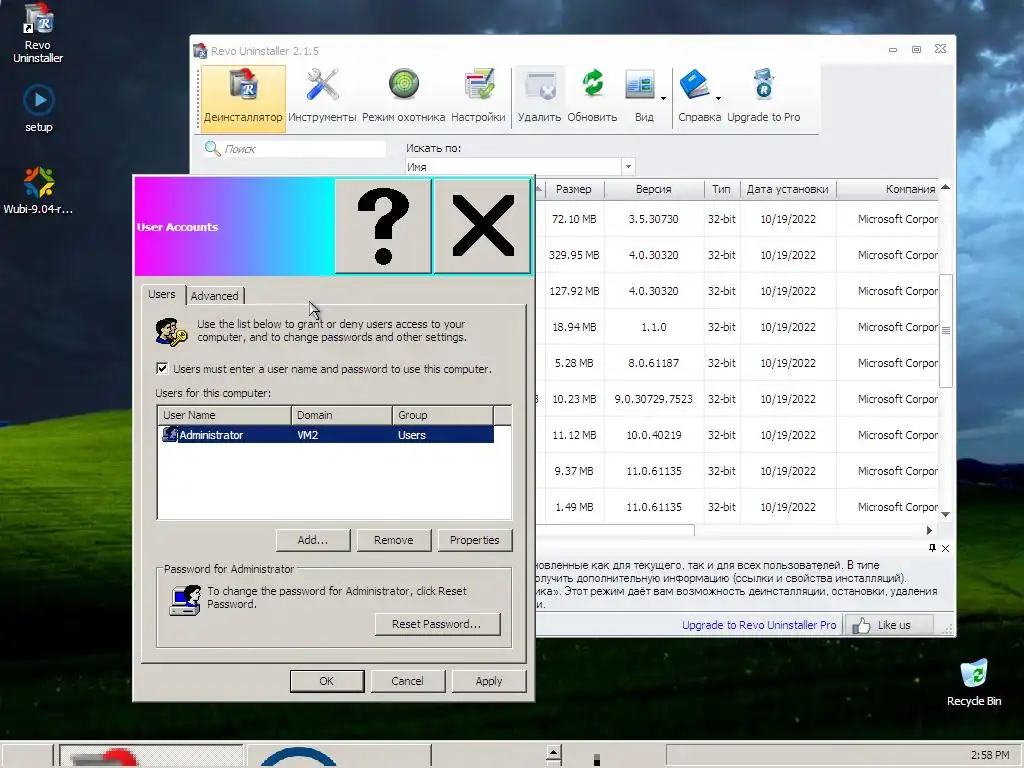The height and width of the screenshot is (768, 1024).
Task: Click Cancel in User Accounts dialog
Action: pyautogui.click(x=408, y=680)
